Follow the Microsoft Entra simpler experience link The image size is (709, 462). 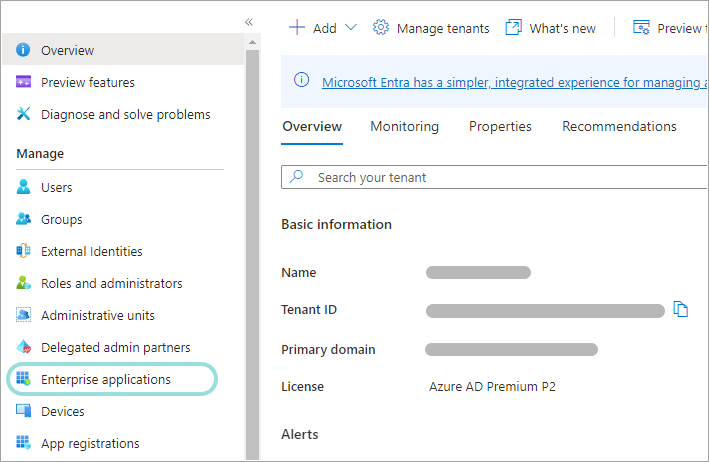point(515,82)
